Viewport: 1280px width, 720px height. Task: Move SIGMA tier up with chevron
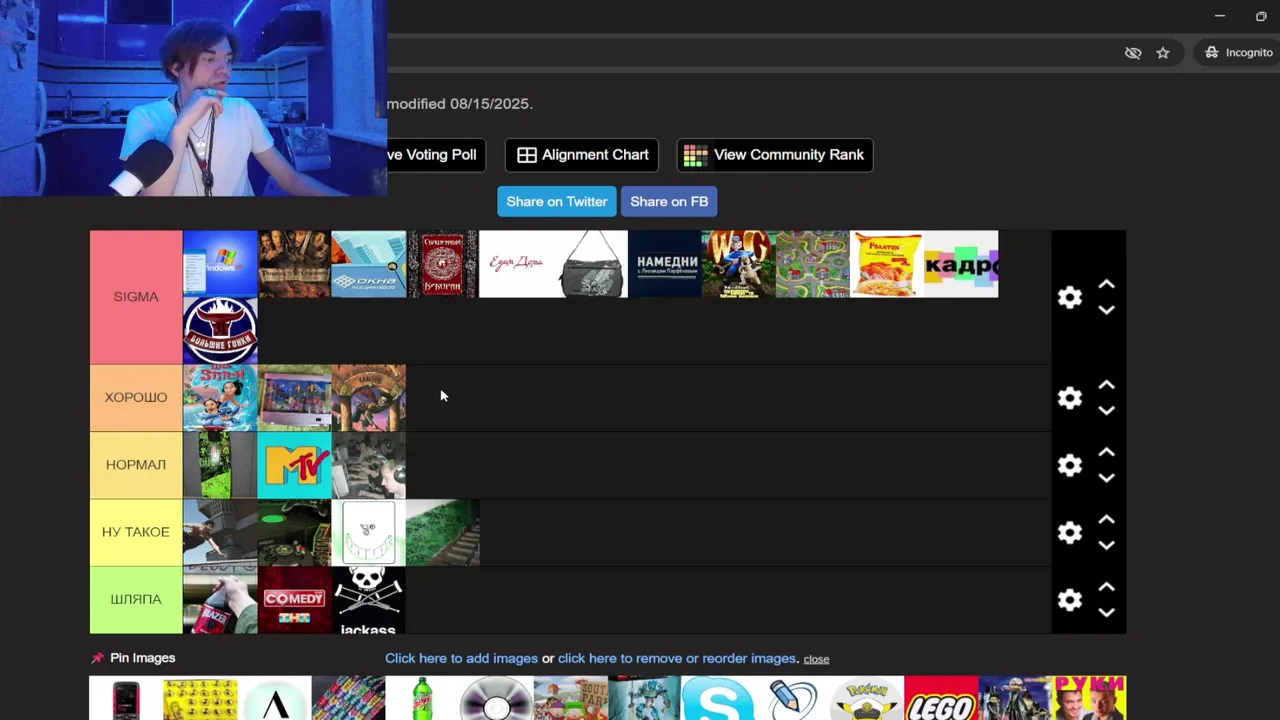coord(1106,285)
